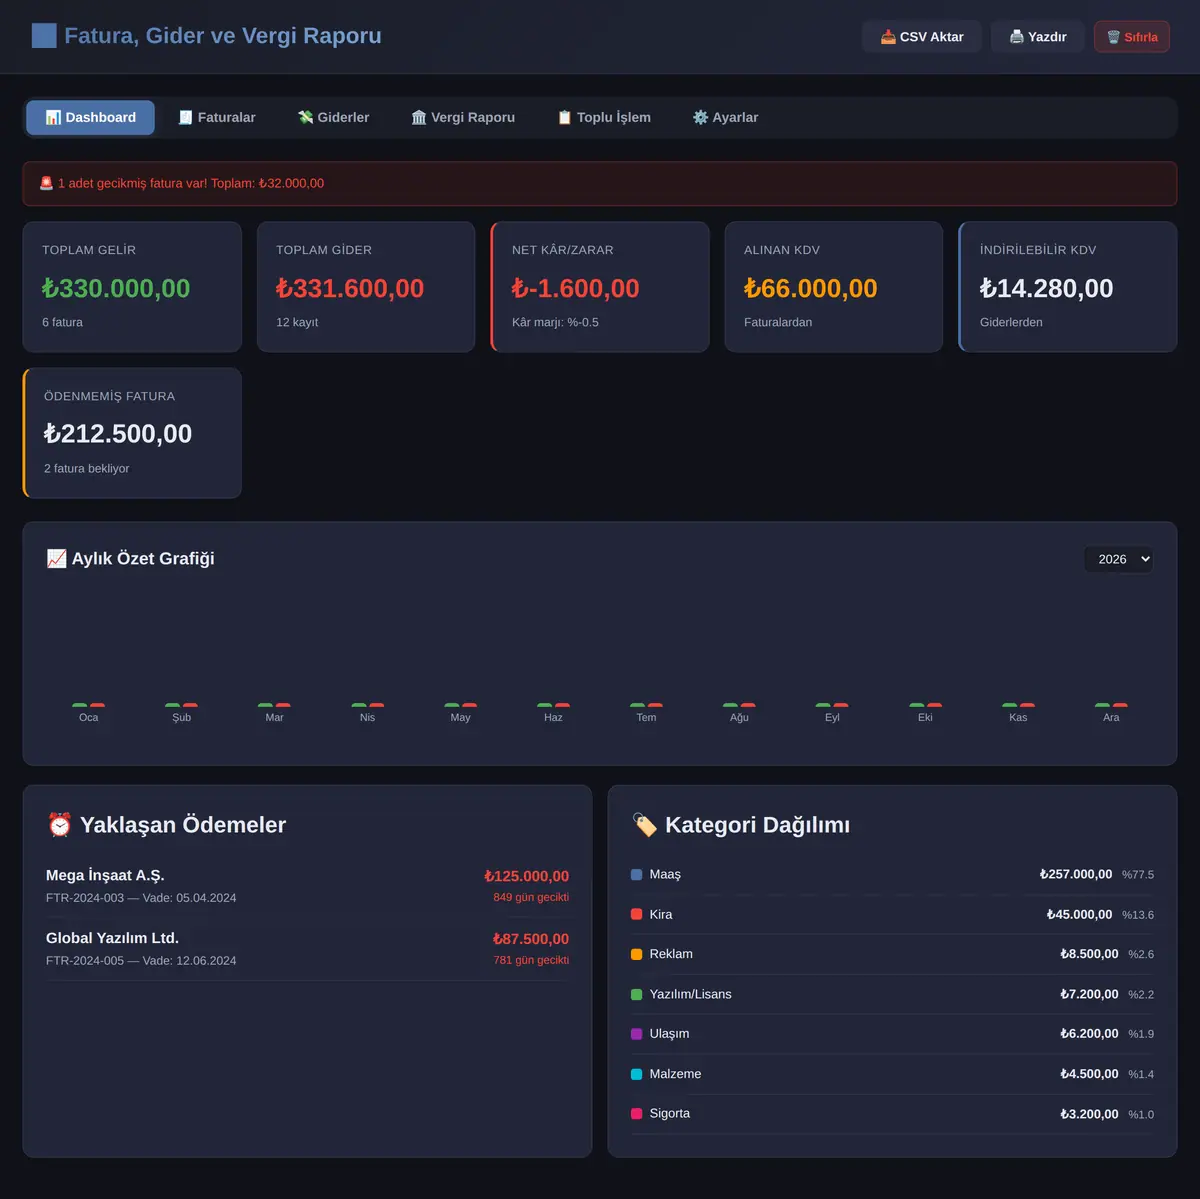Click the orange Reklam category swatch

(x=637, y=954)
